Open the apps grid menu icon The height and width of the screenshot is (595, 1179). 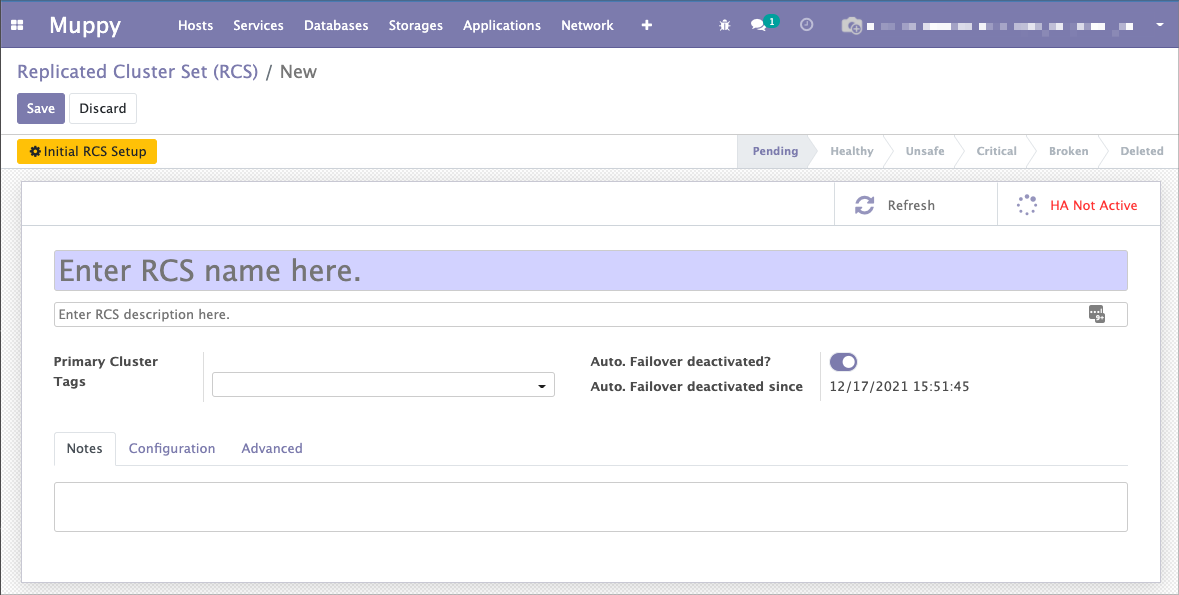17,25
